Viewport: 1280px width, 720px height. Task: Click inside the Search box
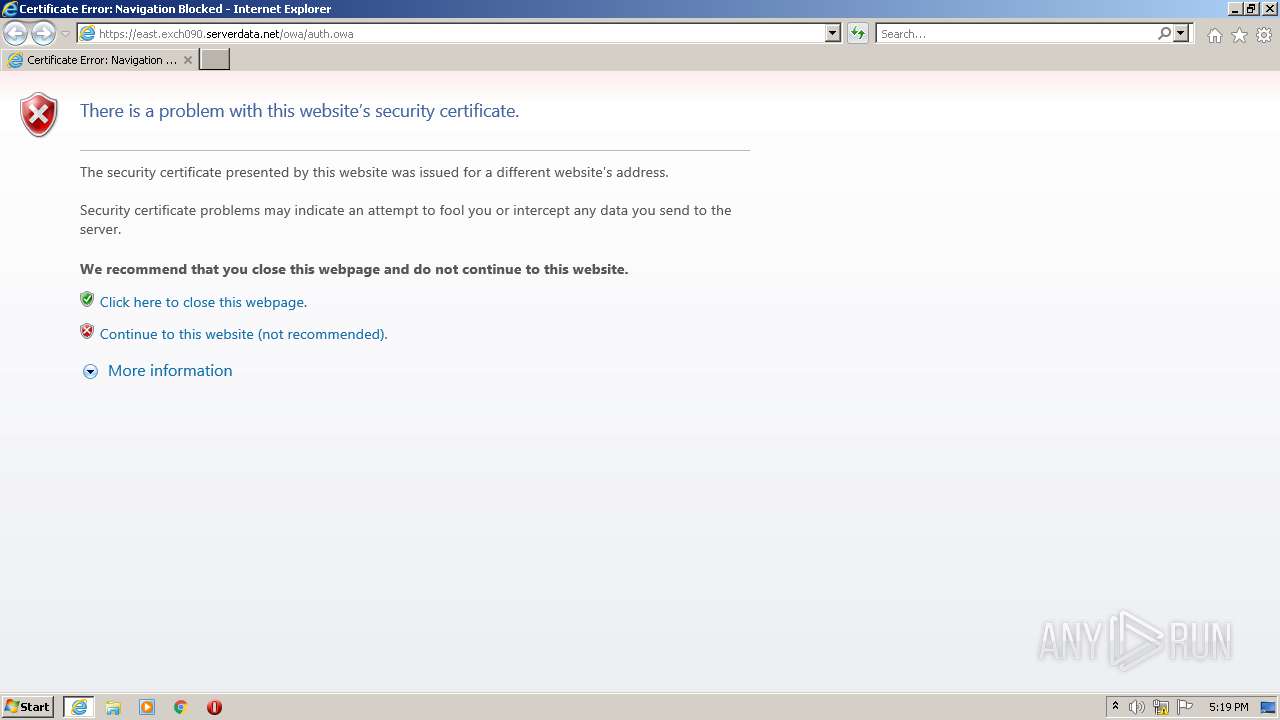(x=1016, y=34)
